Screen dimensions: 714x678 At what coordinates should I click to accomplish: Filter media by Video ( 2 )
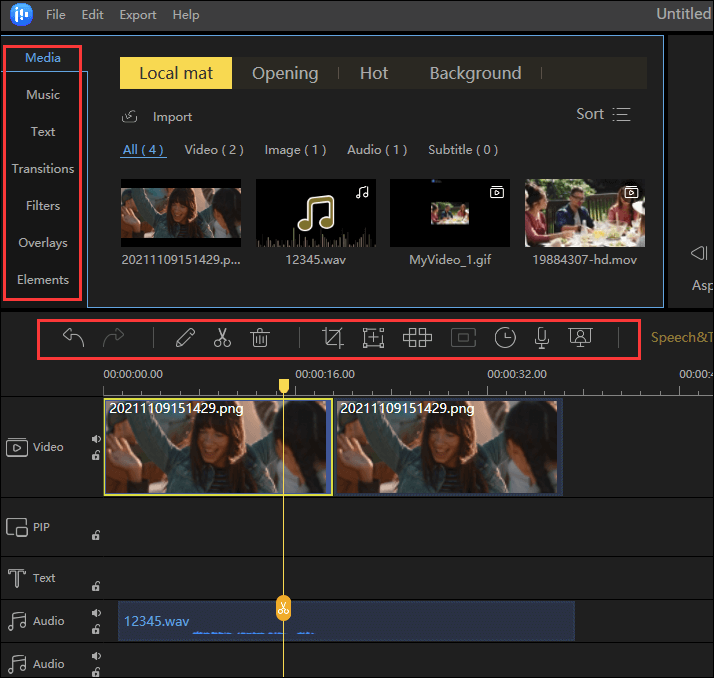click(214, 150)
